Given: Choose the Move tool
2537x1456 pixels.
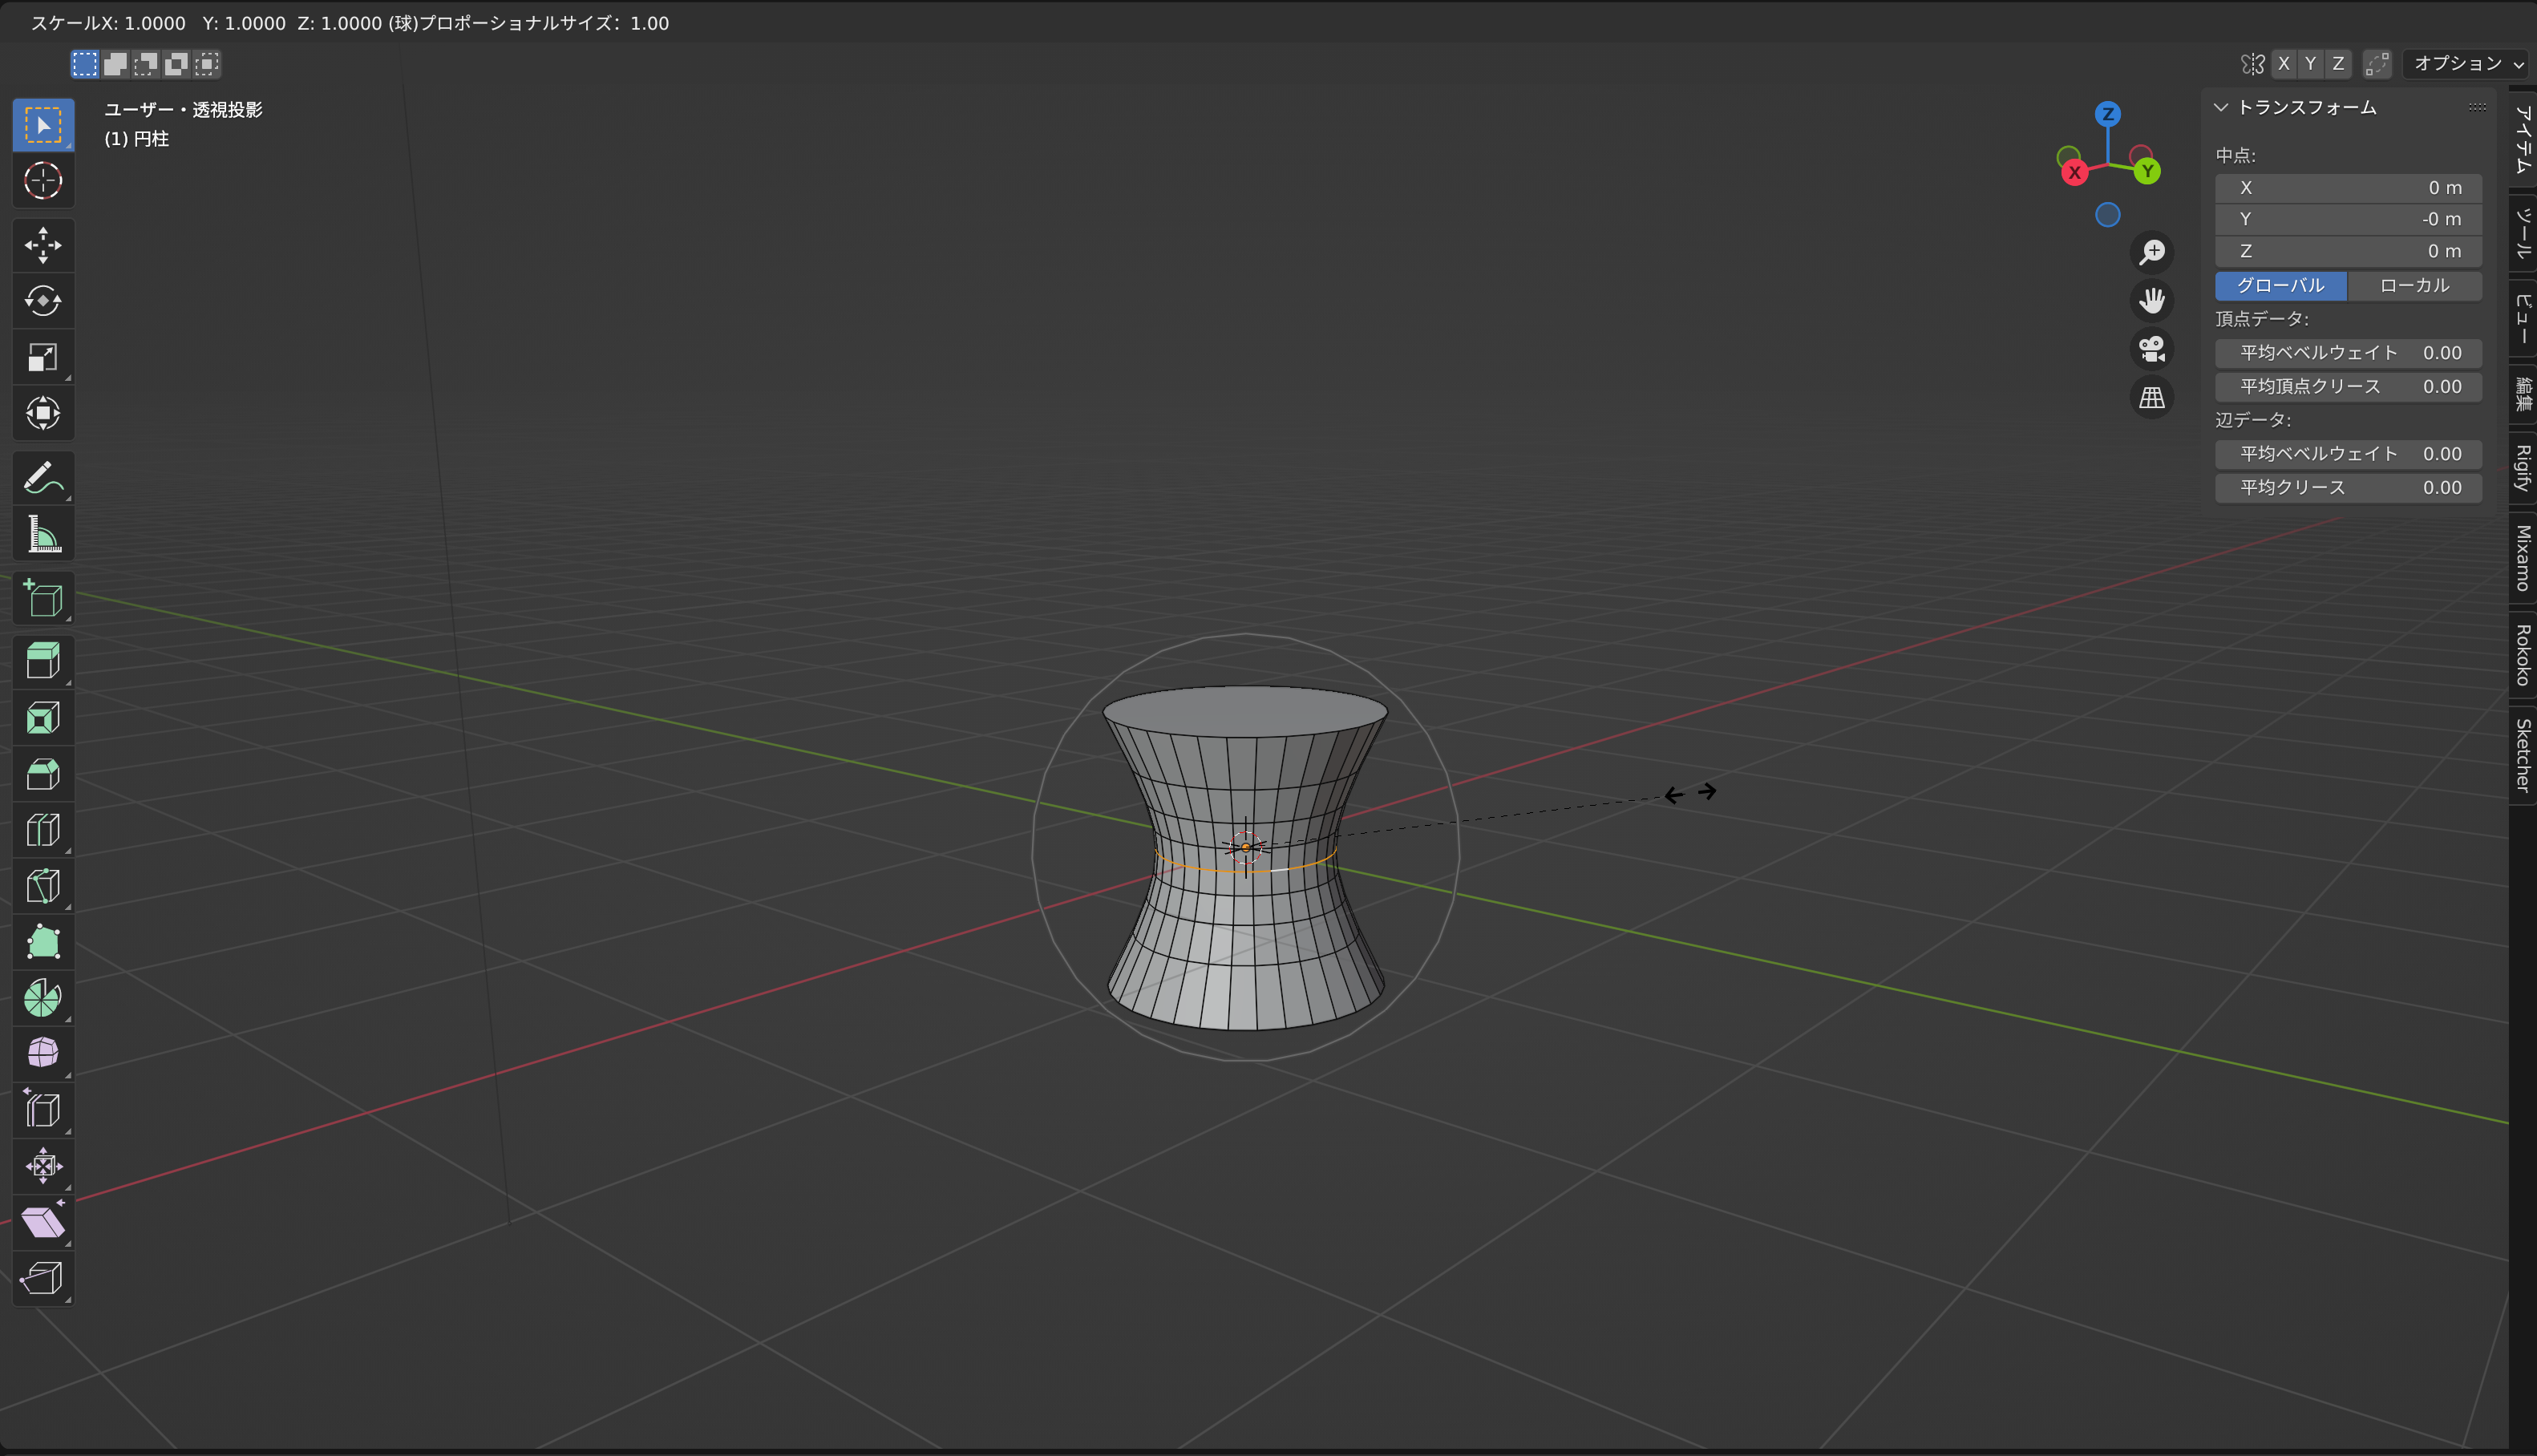Looking at the screenshot, I should point(43,245).
